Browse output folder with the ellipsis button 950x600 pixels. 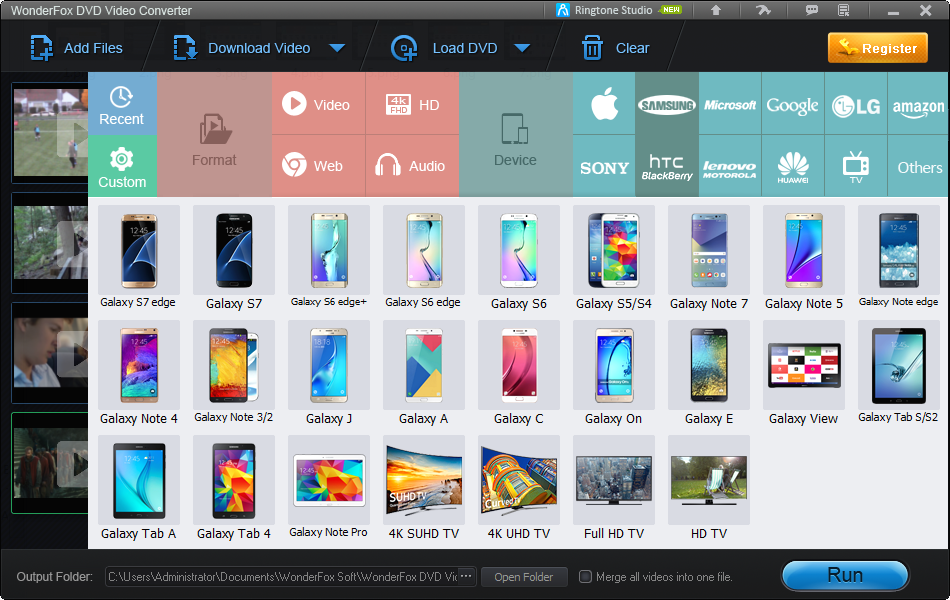point(466,576)
